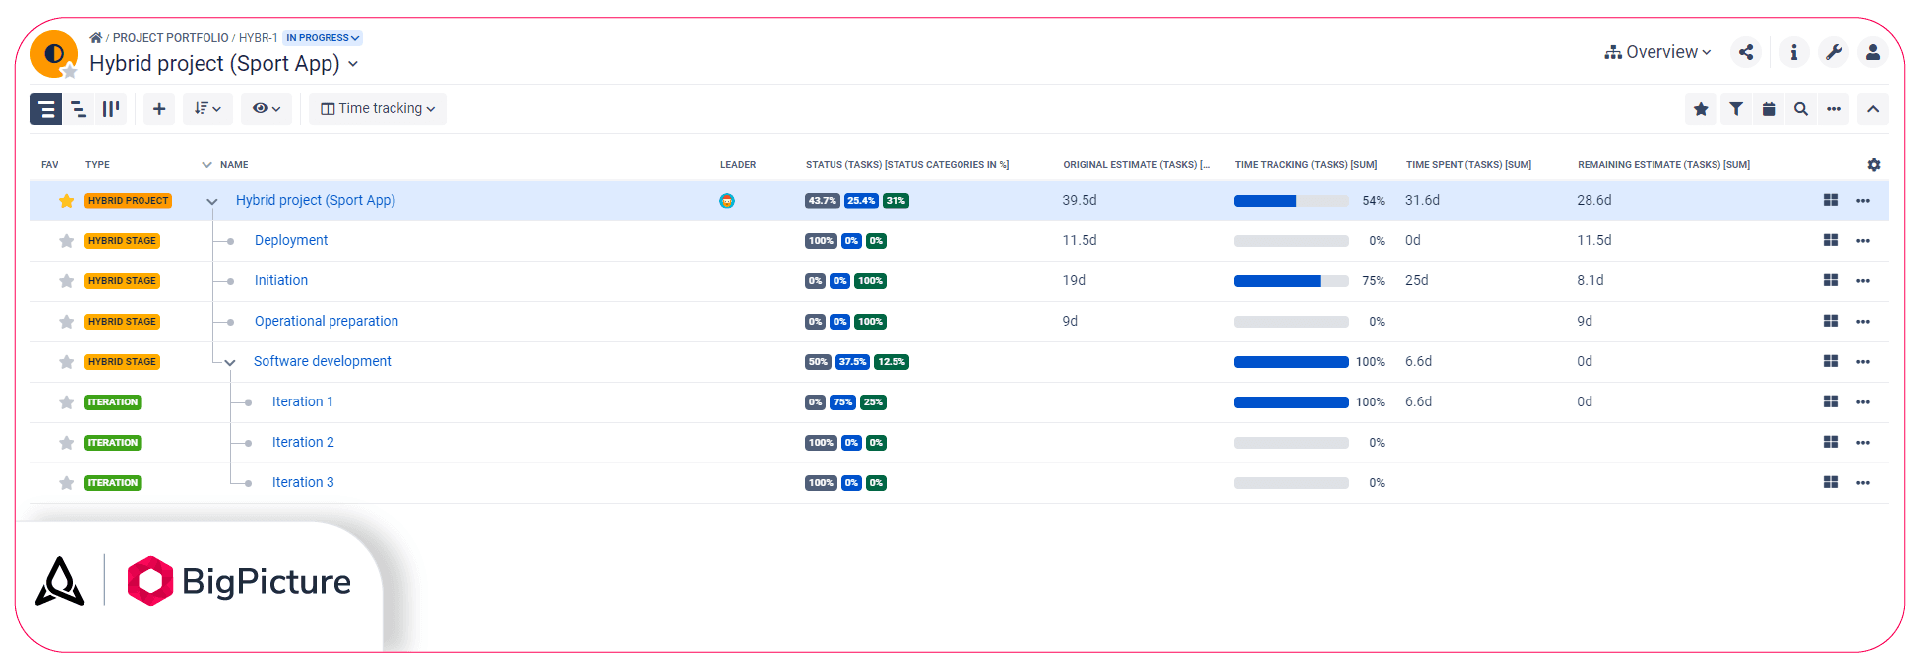Screen dimensions: 1920x670
Task: Click the share icon in header
Action: click(x=1746, y=52)
